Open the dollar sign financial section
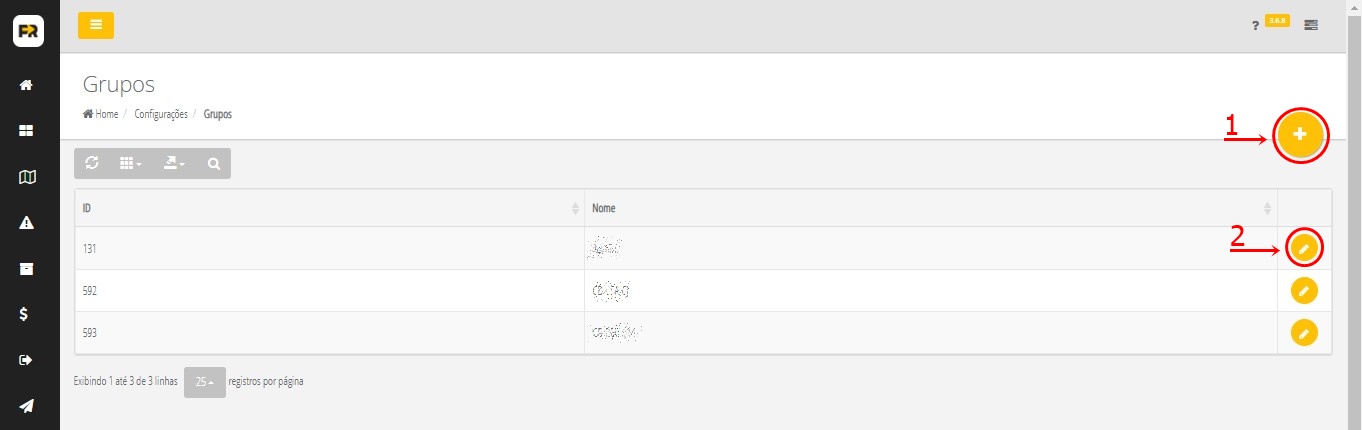Image resolution: width=1362 pixels, height=430 pixels. (28, 314)
